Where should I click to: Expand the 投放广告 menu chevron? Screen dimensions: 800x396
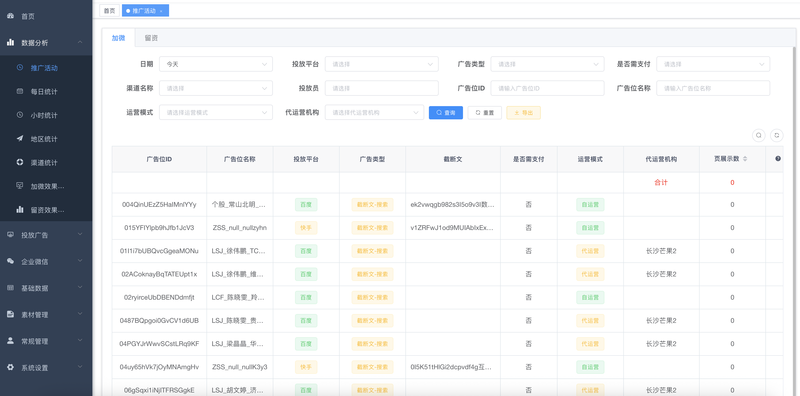(x=80, y=235)
